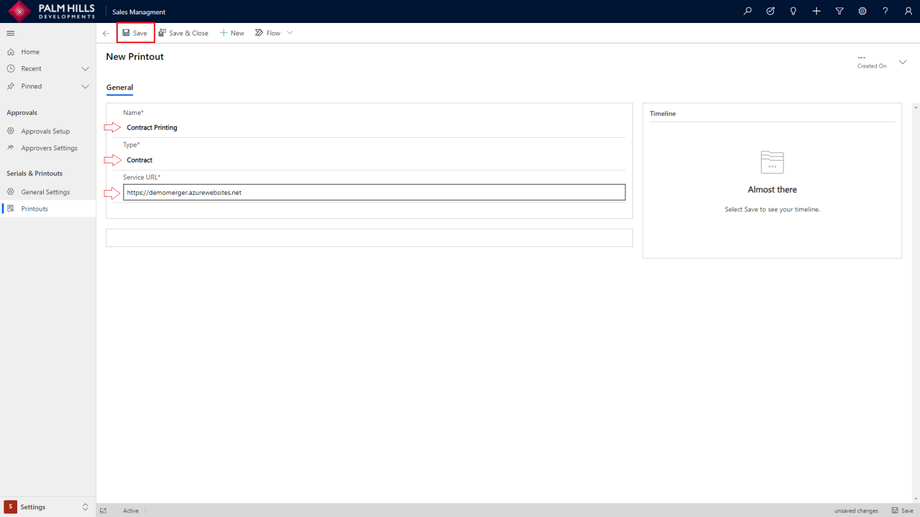
Task: Open the help question mark icon
Action: [885, 11]
